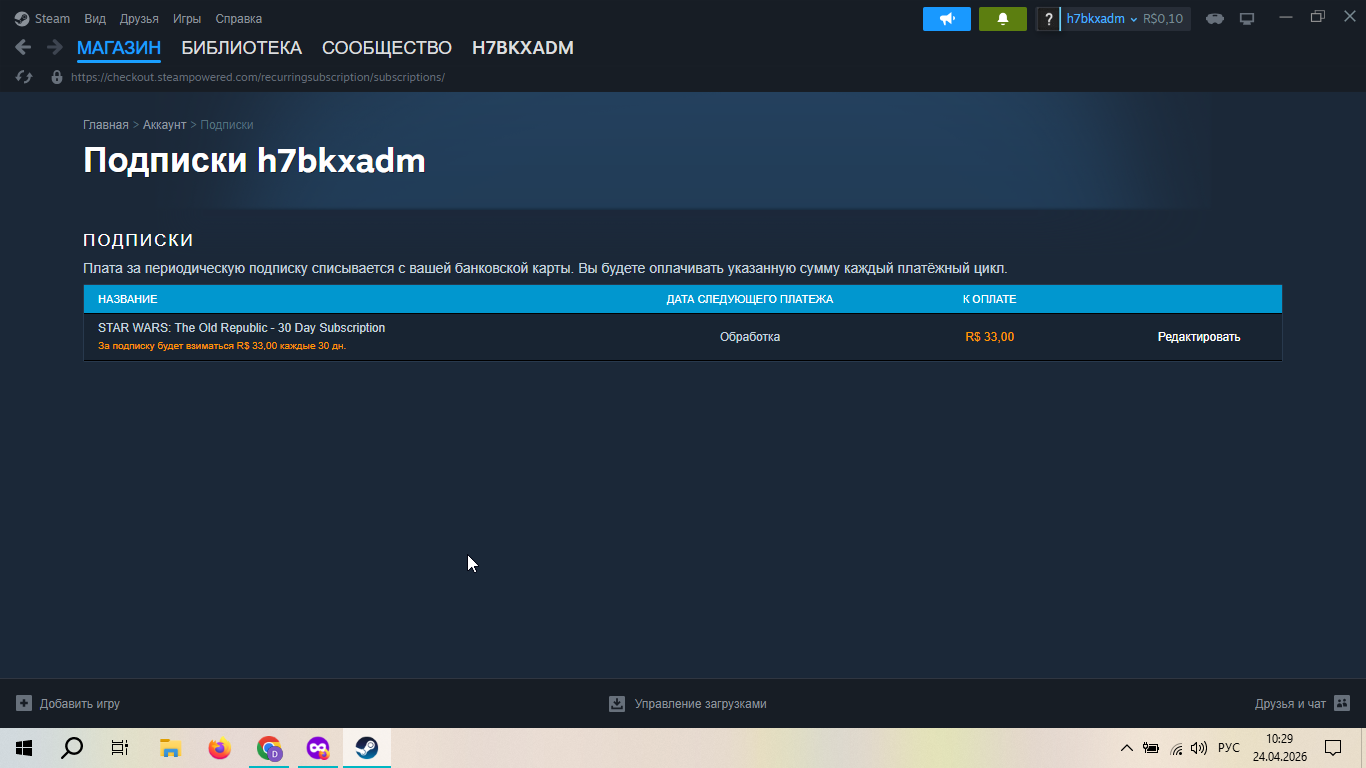This screenshot has width=1366, height=768.
Task: Click the ДАТА СЛЕДУЮЩЕГО ПЛАТЕЖА column header
Action: pos(750,299)
